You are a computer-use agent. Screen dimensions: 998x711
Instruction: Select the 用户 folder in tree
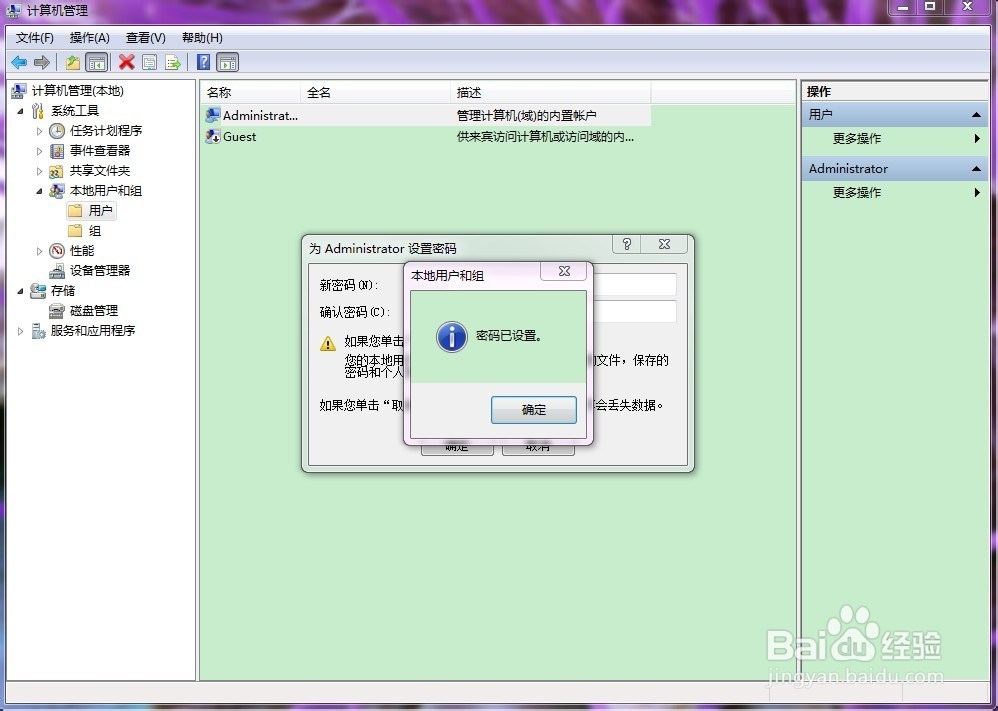(x=92, y=211)
